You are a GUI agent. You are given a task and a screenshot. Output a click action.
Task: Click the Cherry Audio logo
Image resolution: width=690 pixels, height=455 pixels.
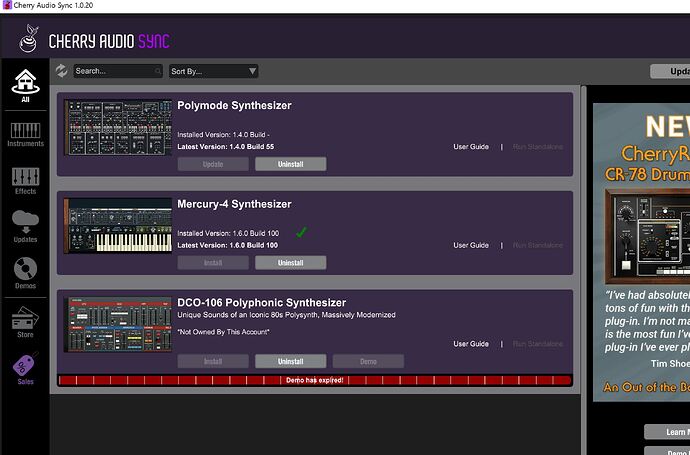(29, 39)
